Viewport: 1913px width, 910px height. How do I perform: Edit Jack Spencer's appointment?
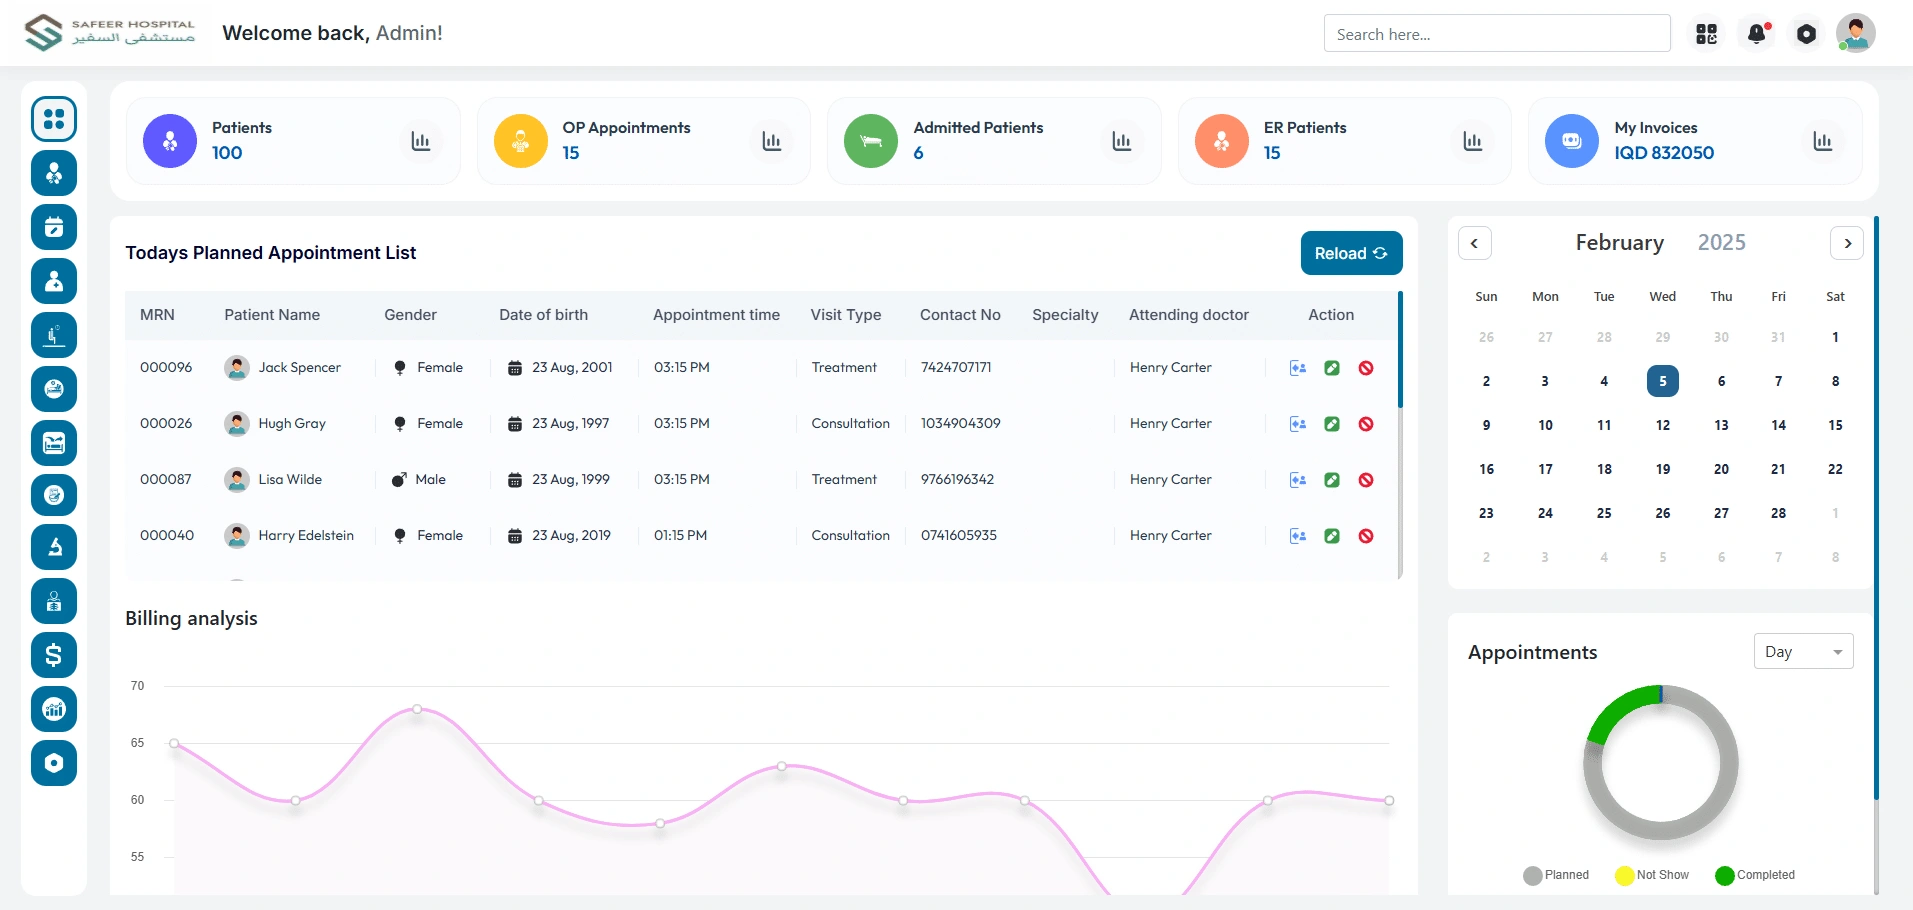pyautogui.click(x=1332, y=368)
